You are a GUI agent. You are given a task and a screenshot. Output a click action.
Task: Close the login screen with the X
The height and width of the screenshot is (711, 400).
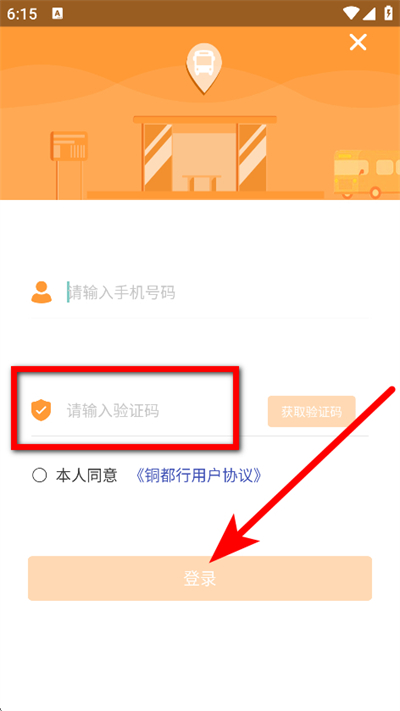(357, 43)
